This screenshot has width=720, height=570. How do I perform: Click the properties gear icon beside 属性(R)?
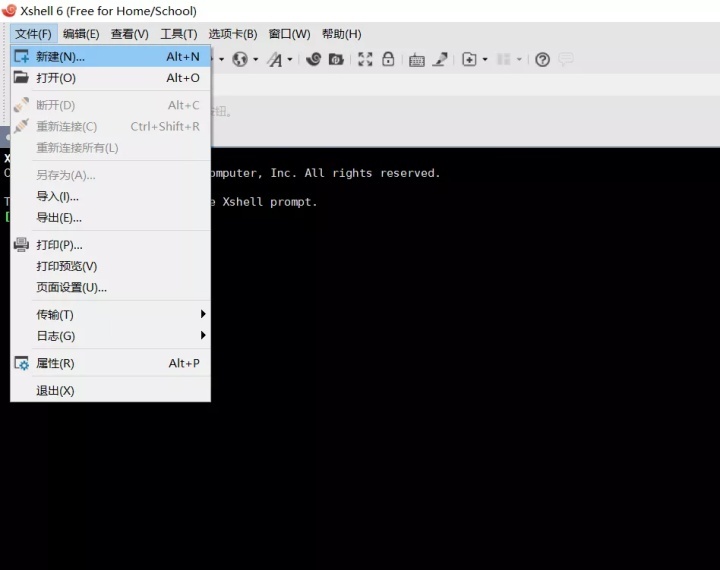pos(21,363)
